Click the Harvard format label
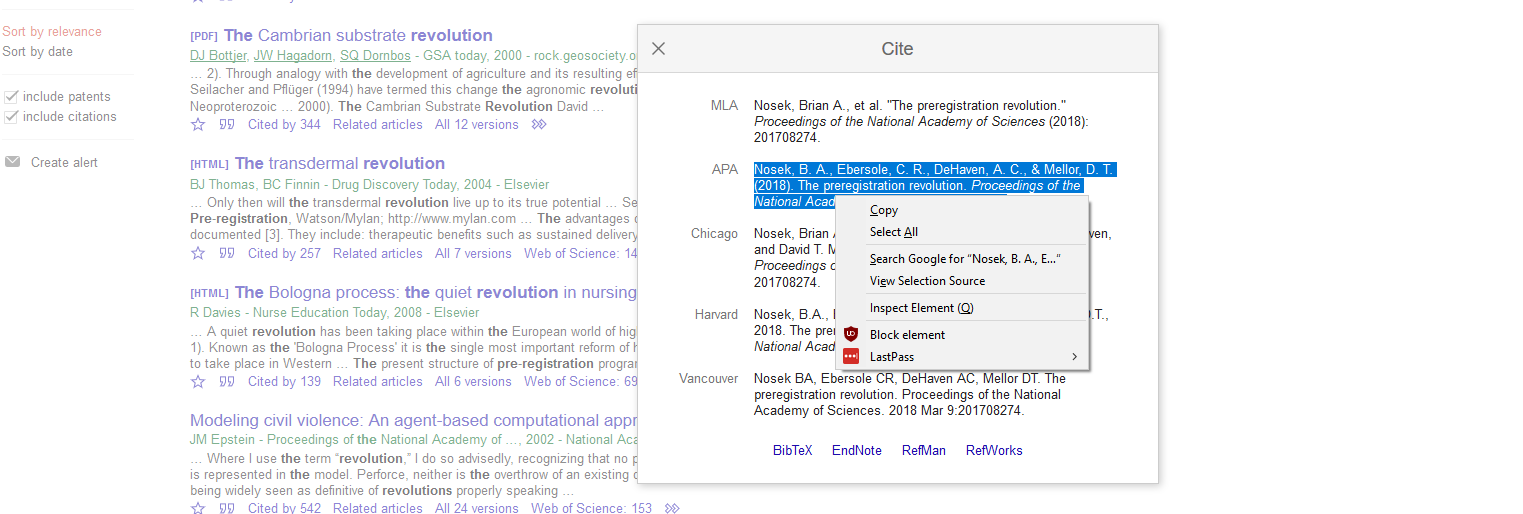 pyautogui.click(x=716, y=315)
